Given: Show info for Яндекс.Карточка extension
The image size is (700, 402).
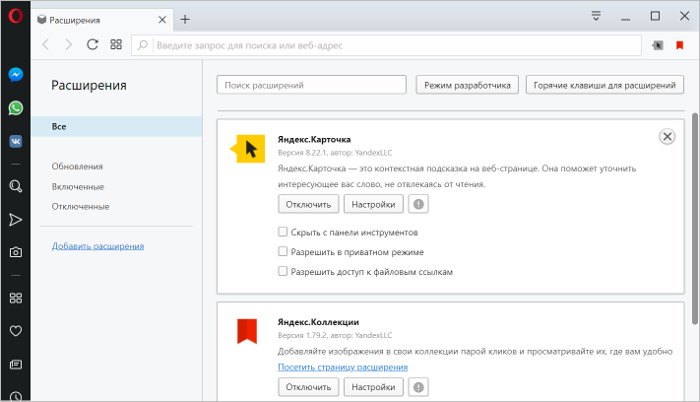Looking at the screenshot, I should (x=418, y=204).
